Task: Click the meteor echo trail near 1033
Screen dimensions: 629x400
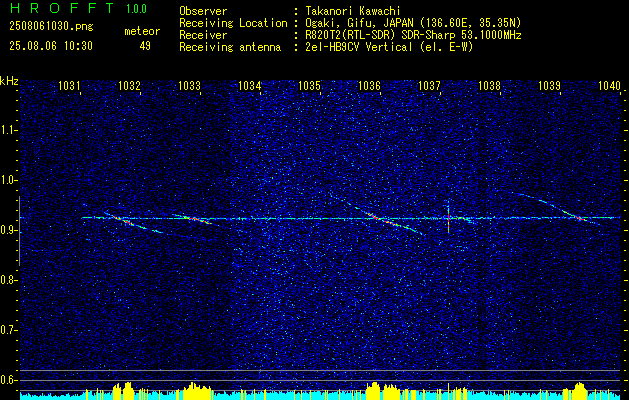Action: (x=195, y=219)
